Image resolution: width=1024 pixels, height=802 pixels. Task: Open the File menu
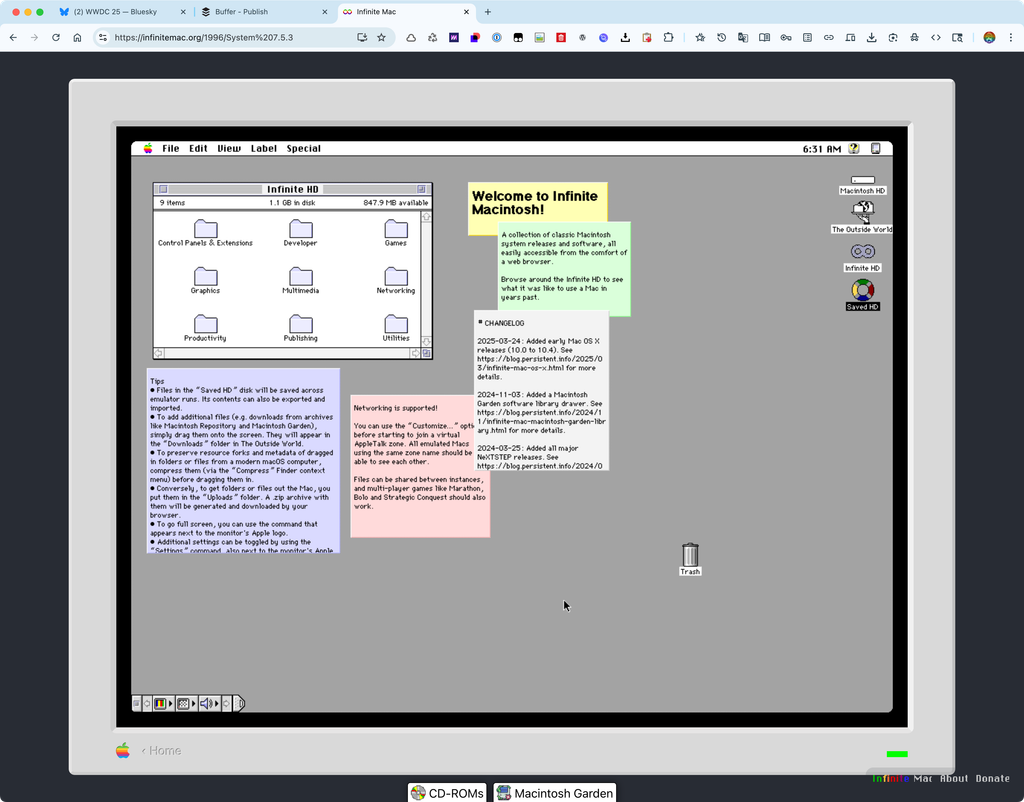(x=170, y=148)
